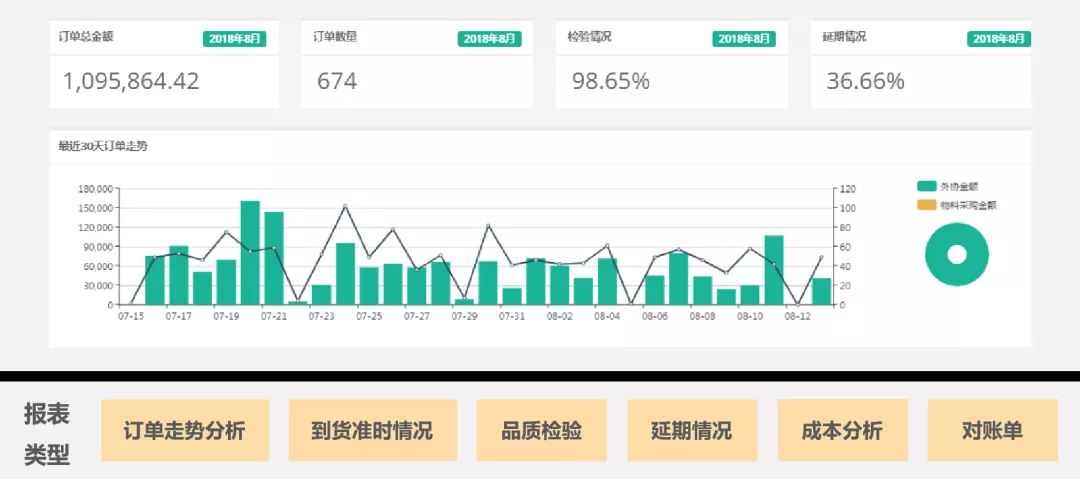Screen dimensions: 1080x479
Task: Click the order count value 674
Action: 337,82
